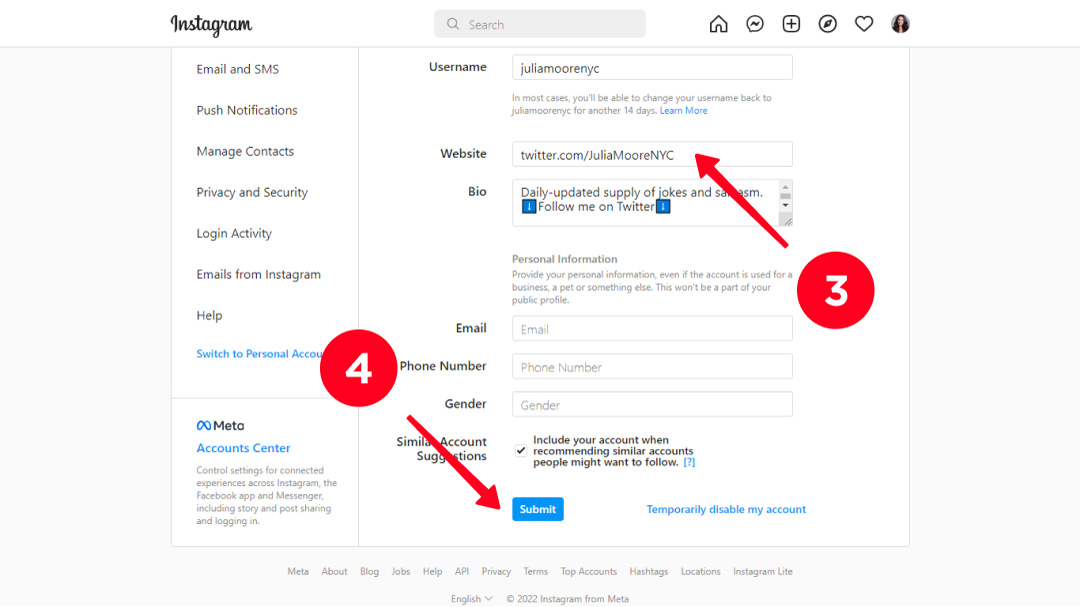Click the search magnifier icon
The image size is (1080, 607).
(453, 24)
